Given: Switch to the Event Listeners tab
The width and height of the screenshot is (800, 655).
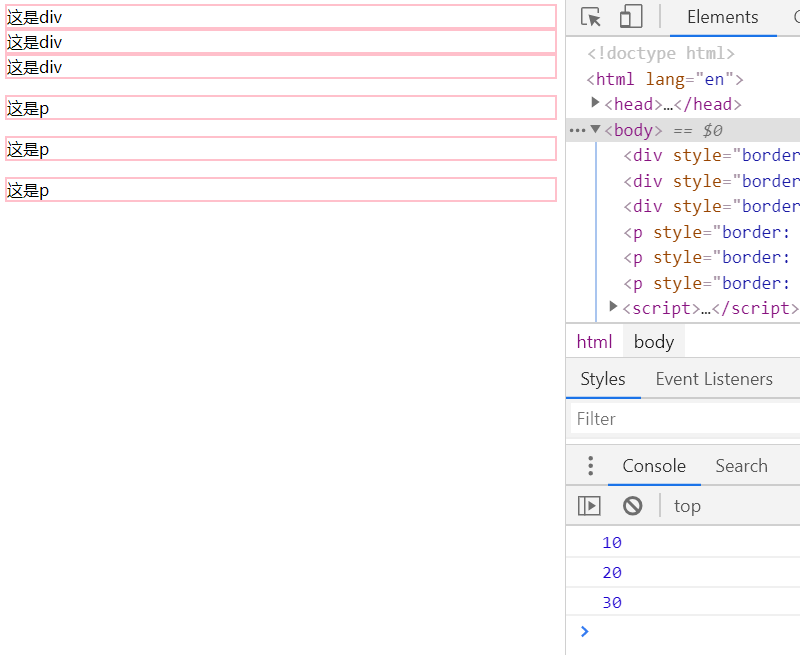Looking at the screenshot, I should pos(714,379).
